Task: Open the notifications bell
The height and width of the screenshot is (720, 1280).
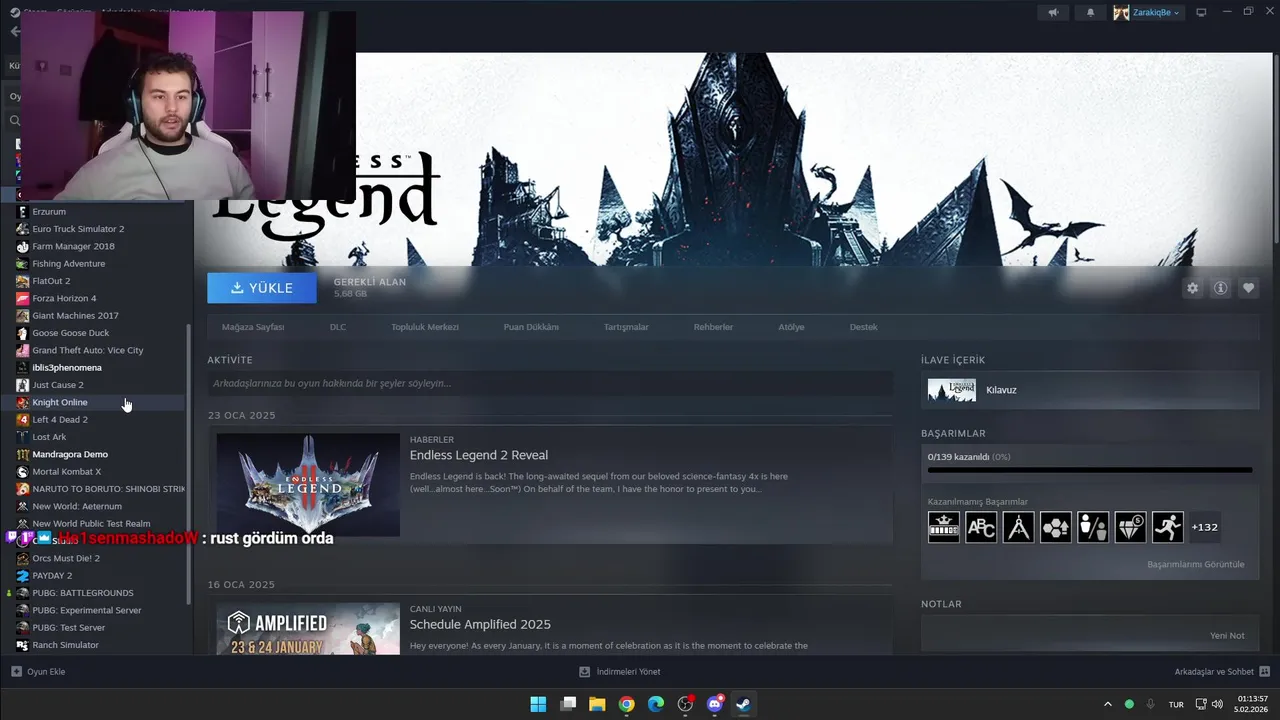Action: click(x=1090, y=12)
